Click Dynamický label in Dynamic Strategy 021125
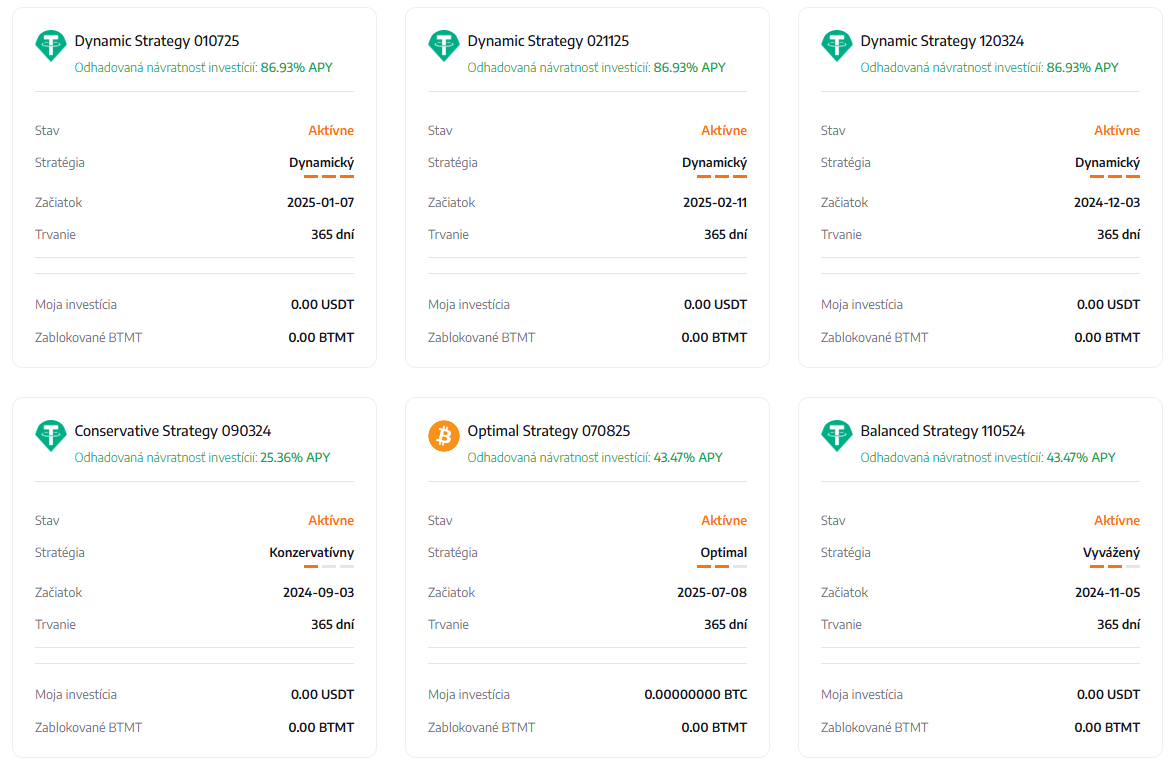1174x765 pixels. tap(714, 162)
